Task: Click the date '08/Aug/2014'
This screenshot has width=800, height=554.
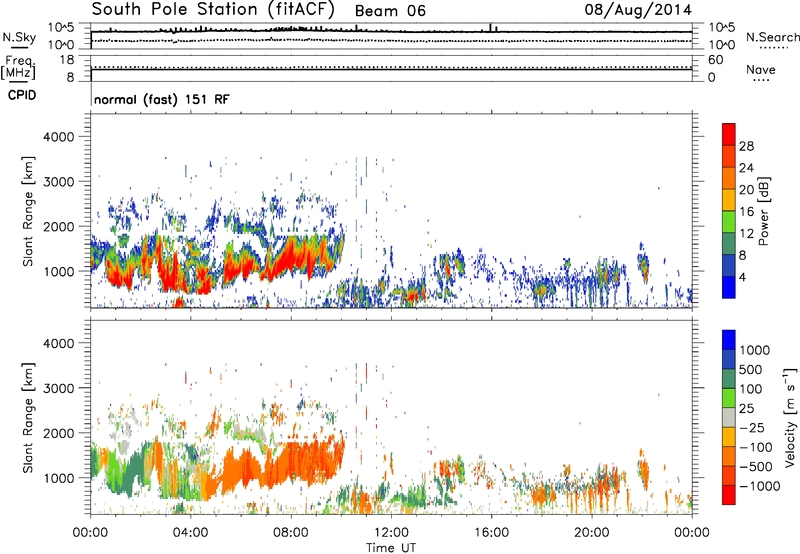Action: click(638, 10)
